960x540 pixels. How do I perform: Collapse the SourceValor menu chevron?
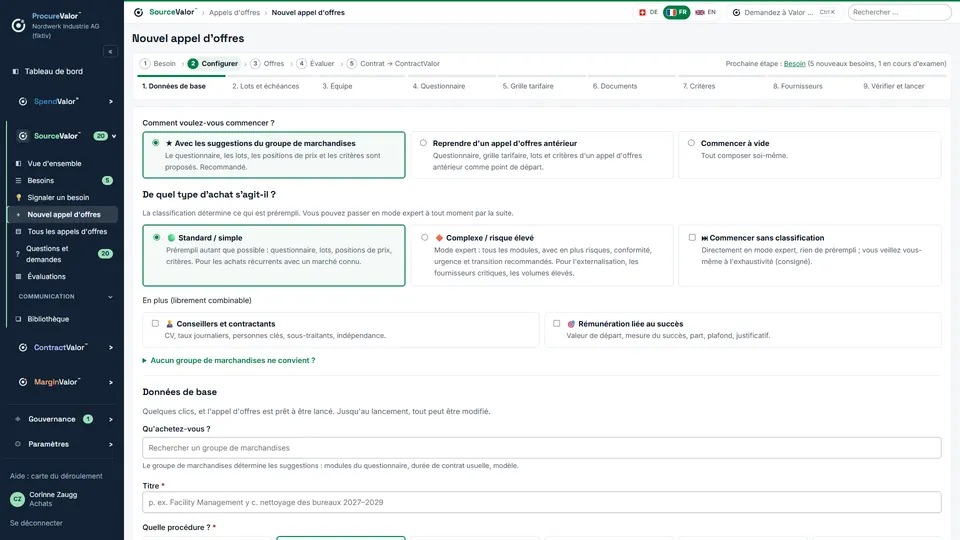[x=114, y=136]
